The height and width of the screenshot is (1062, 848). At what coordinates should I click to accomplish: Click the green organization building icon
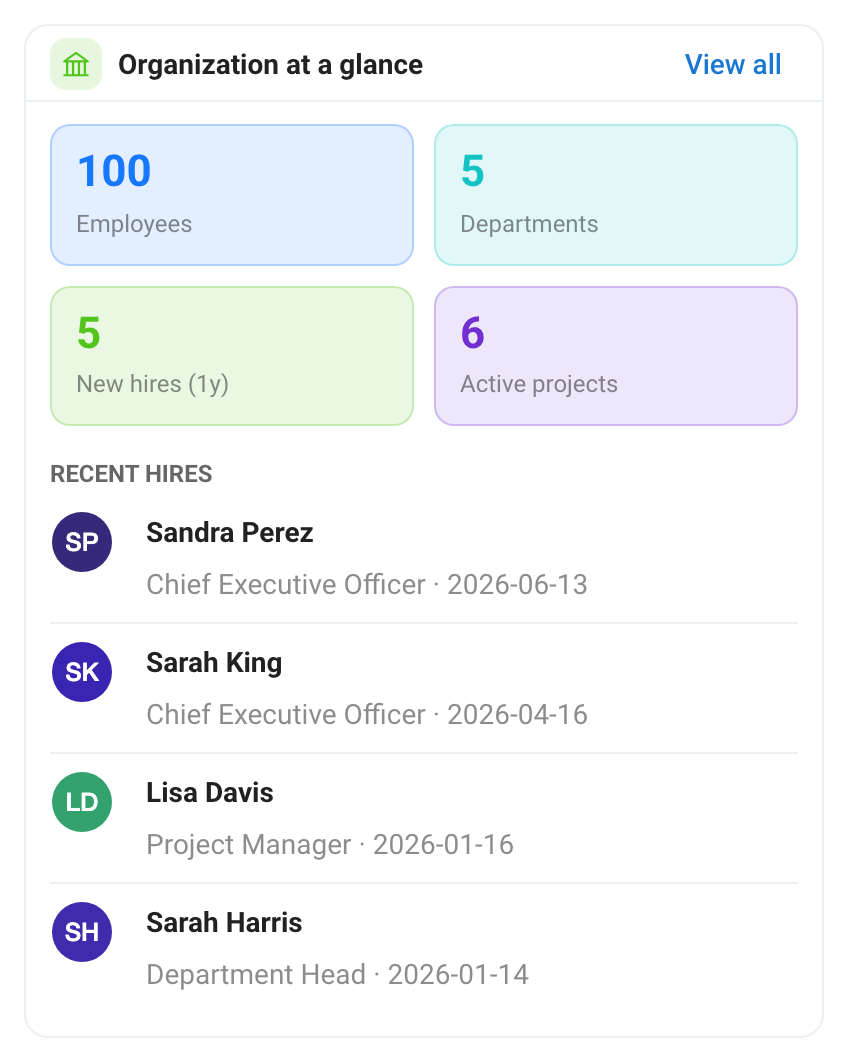76,64
